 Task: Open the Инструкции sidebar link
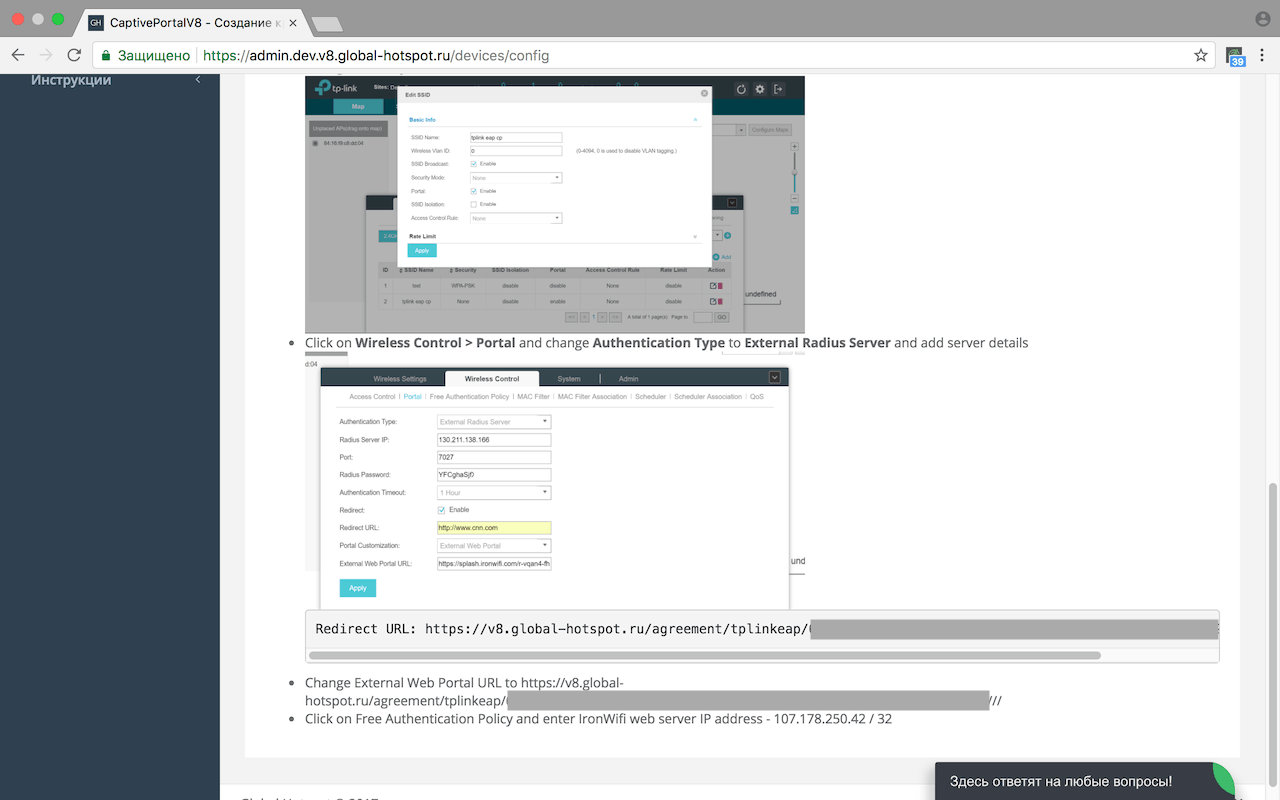click(71, 80)
